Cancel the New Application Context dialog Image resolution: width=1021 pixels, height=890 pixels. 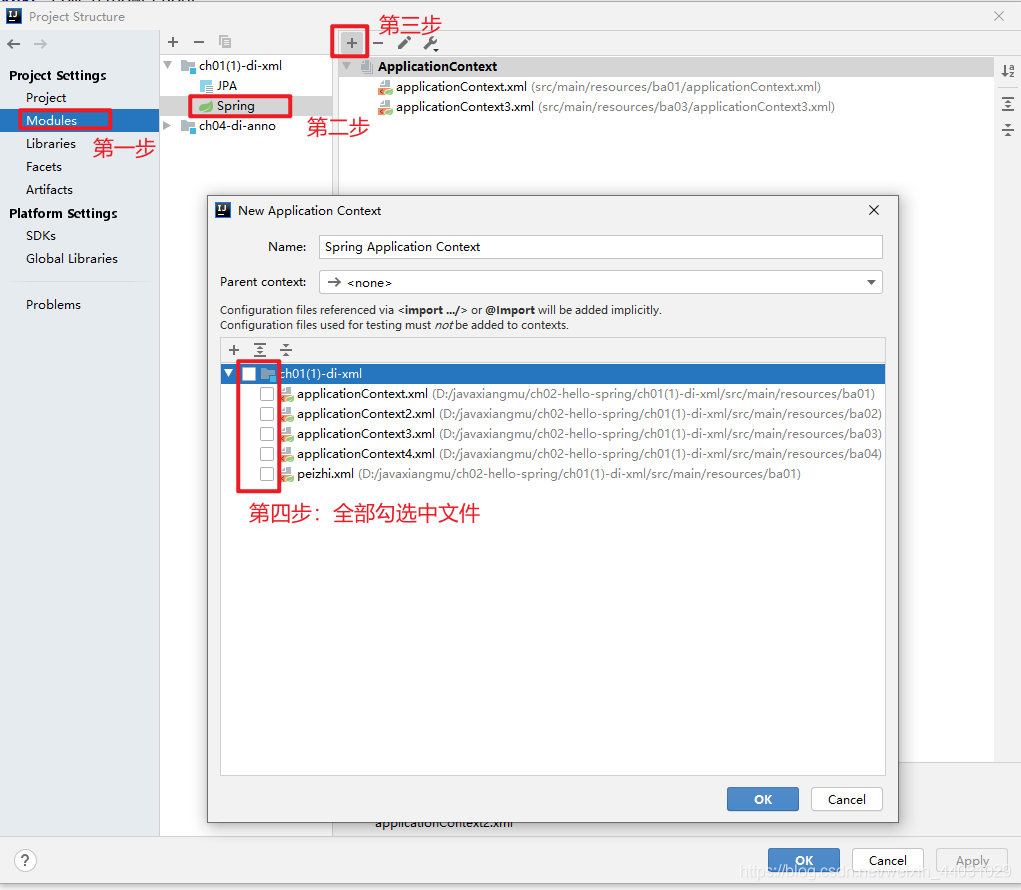pyautogui.click(x=846, y=799)
